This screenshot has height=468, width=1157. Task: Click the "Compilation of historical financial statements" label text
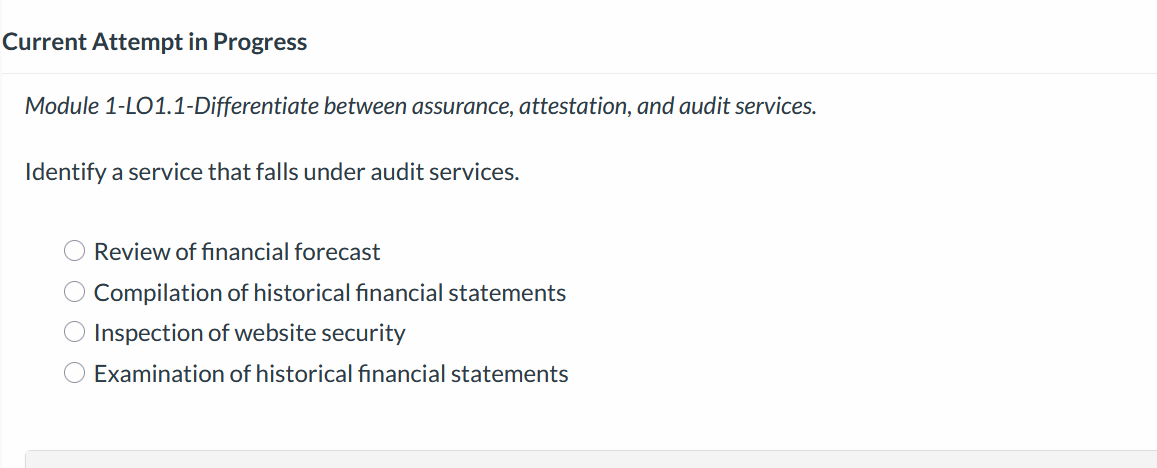coord(330,293)
